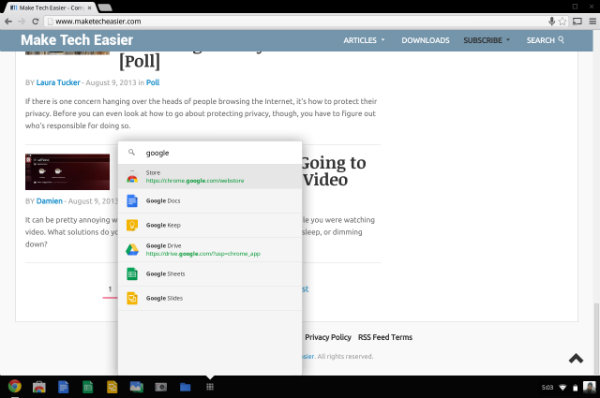Click the RSS Feed Terms footer link
The height and width of the screenshot is (398, 600).
click(385, 337)
